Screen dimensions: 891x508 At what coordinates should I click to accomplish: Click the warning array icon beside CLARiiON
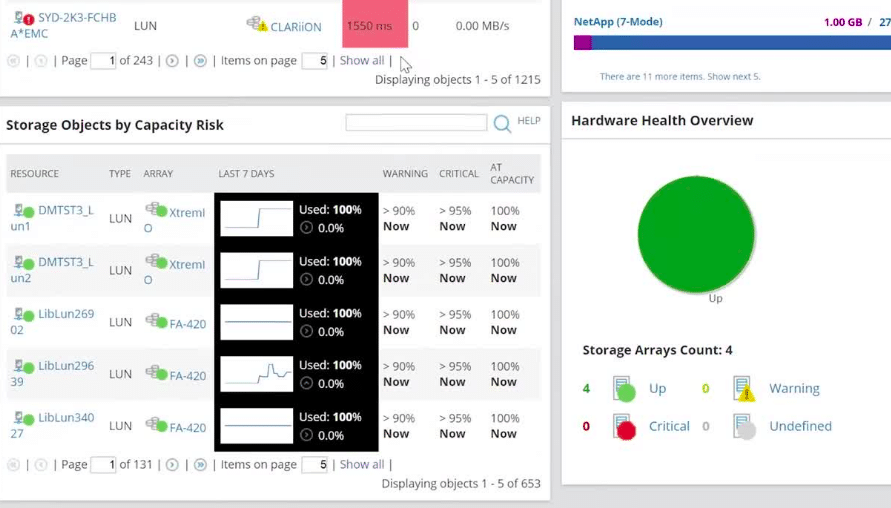(257, 24)
